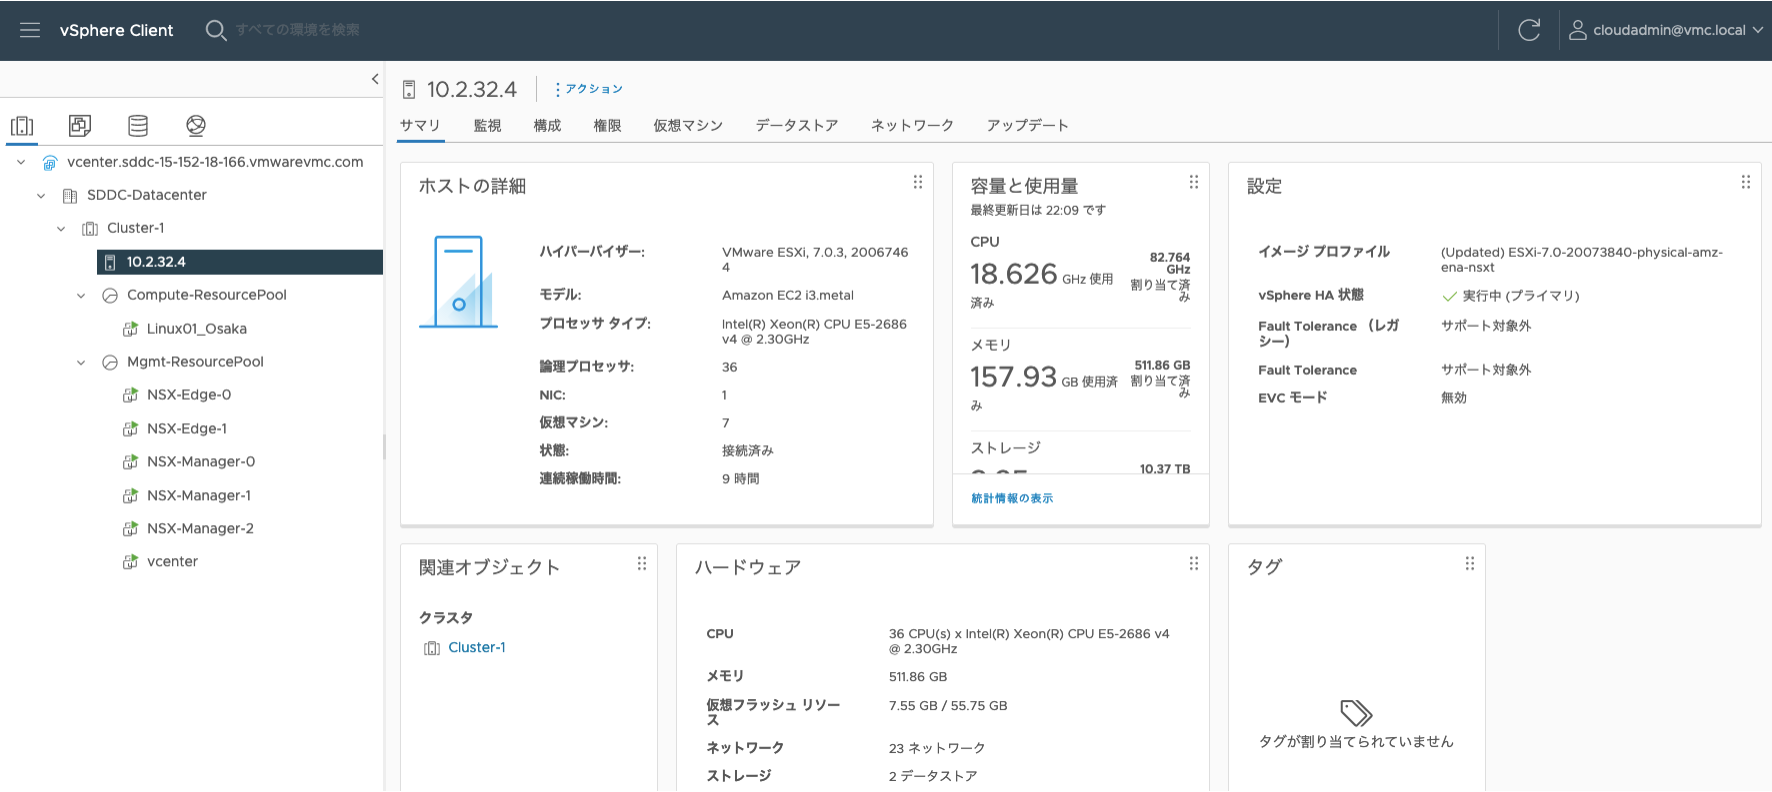Collapse Compute-ResourcePool node
The width and height of the screenshot is (1772, 792).
(x=81, y=296)
